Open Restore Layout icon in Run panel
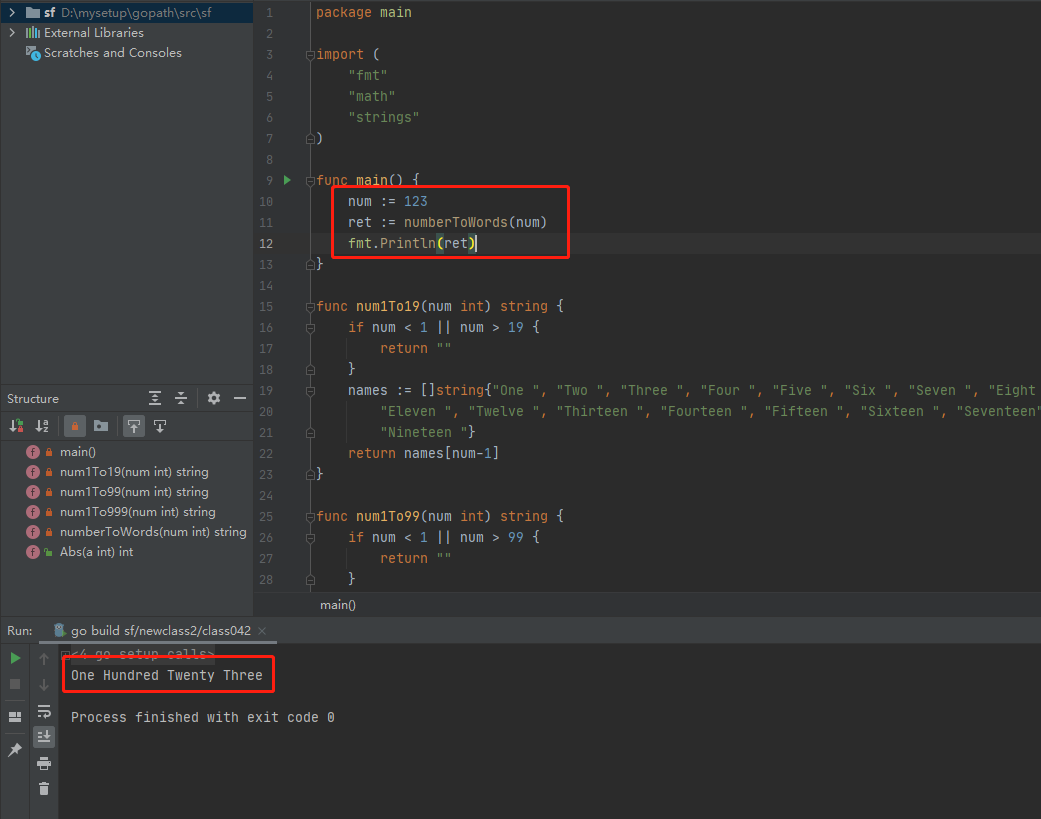The width and height of the screenshot is (1041, 819). [x=15, y=717]
